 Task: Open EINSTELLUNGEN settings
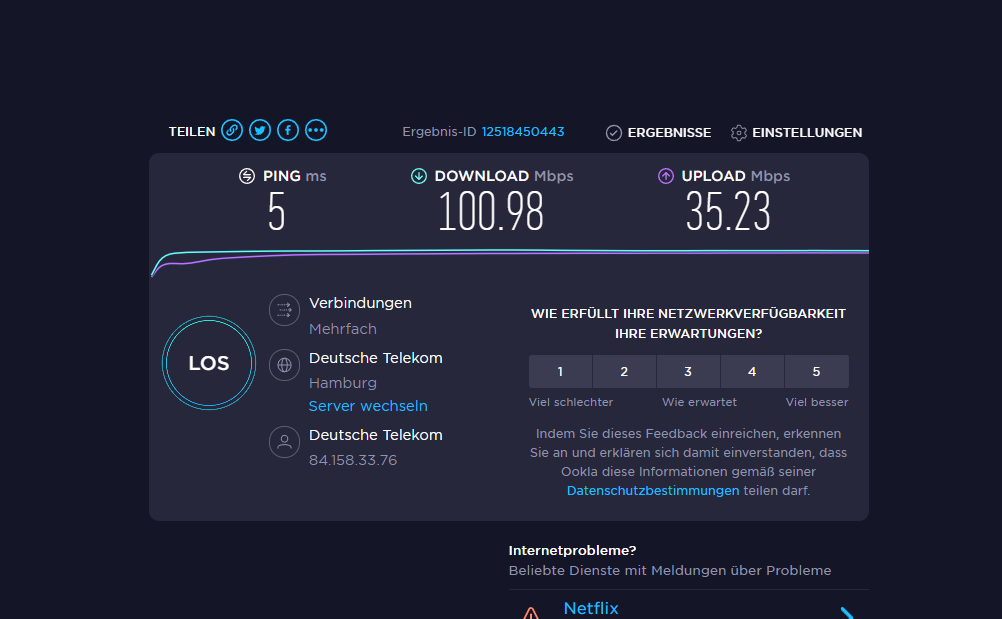tap(807, 133)
